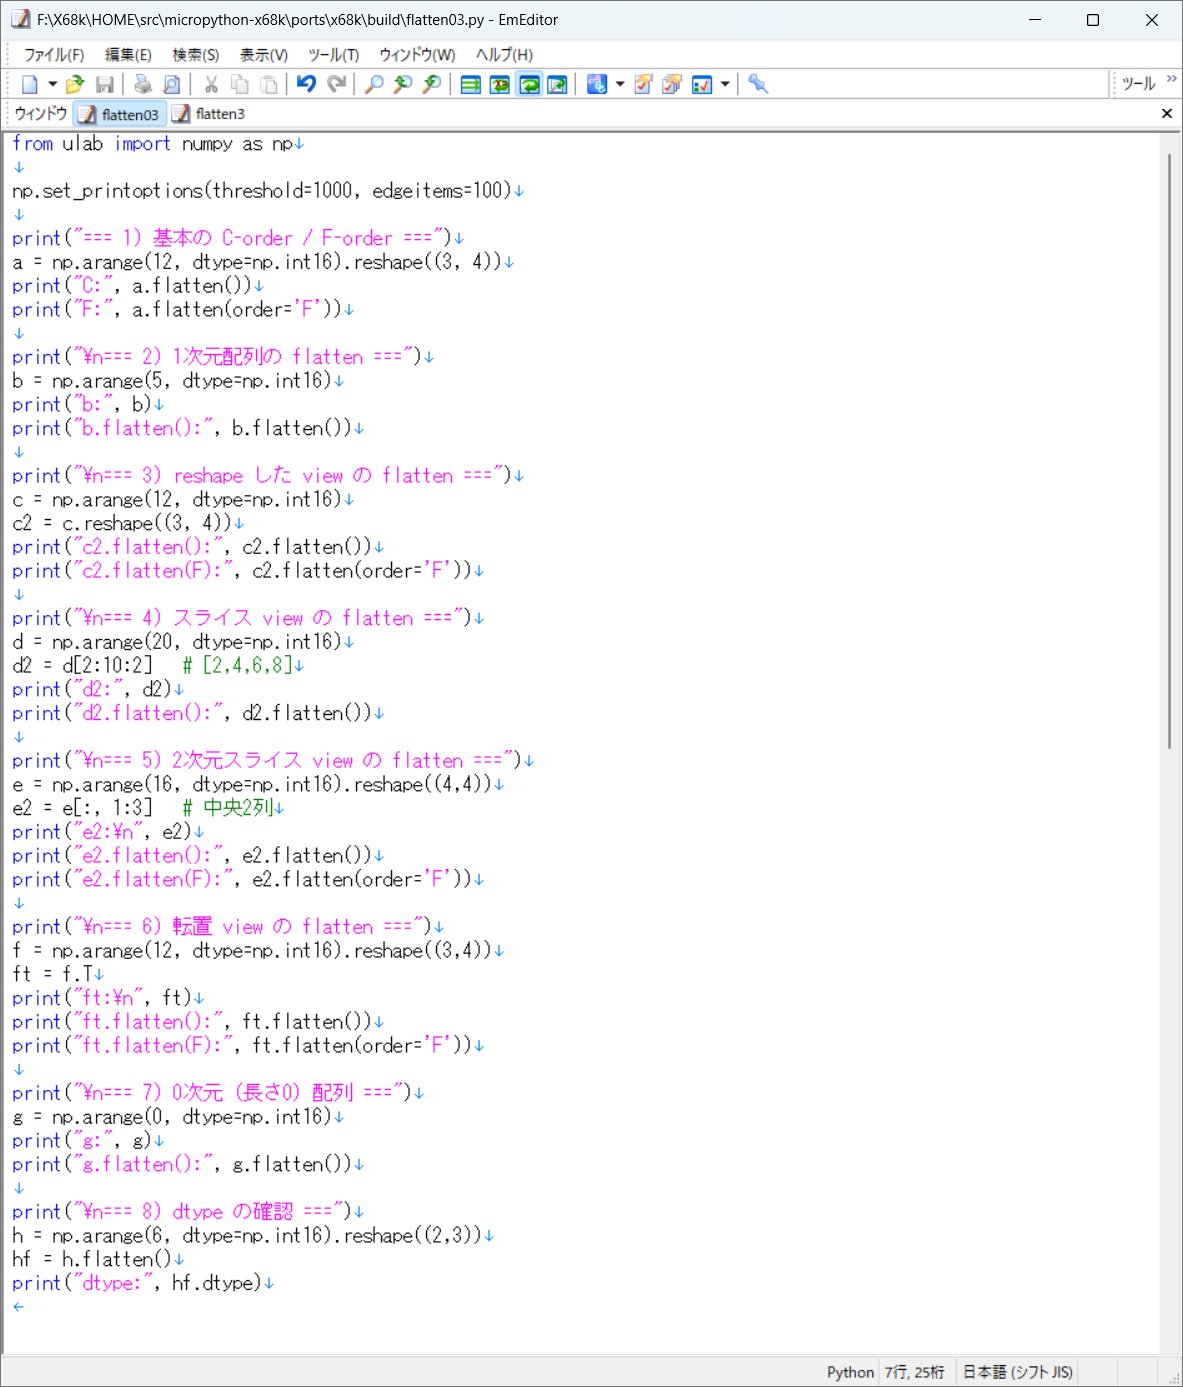Open the 編集(E) menu
The image size is (1183, 1387).
(128, 55)
